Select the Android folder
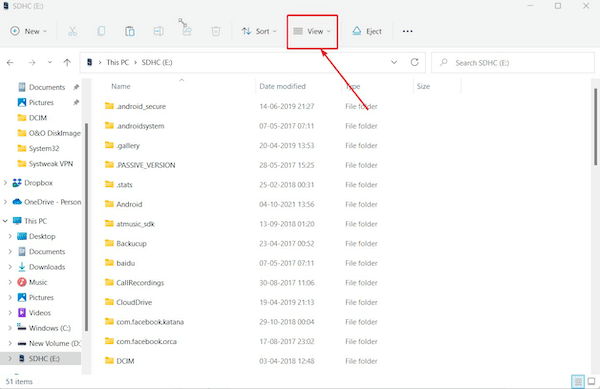This screenshot has height=389, width=600. click(123, 204)
